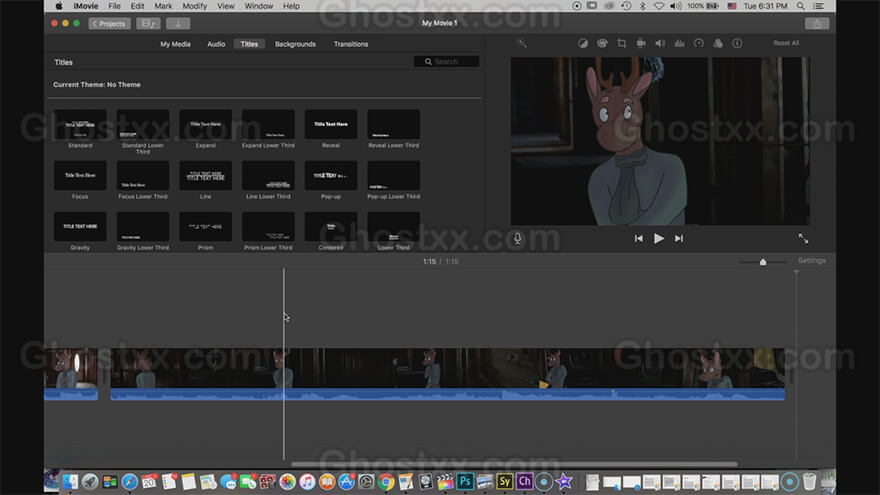880x495 pixels.
Task: Open the iMovie star icon in dock
Action: click(x=563, y=482)
